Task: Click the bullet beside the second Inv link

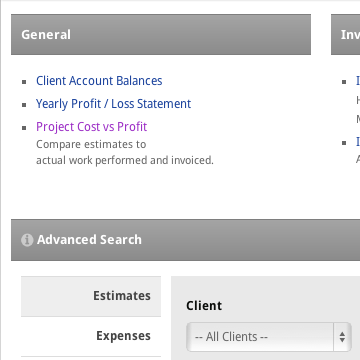Action: point(344,143)
